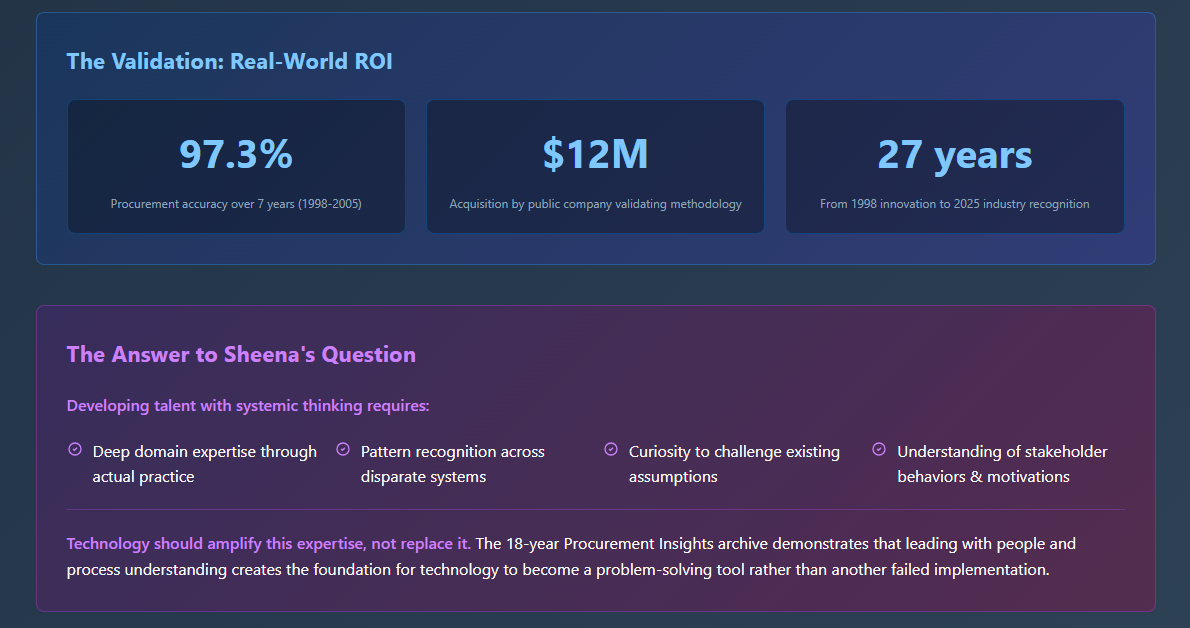Click The Answer to Sheena's Question heading
Viewport: 1190px width, 628px height.
click(241, 354)
